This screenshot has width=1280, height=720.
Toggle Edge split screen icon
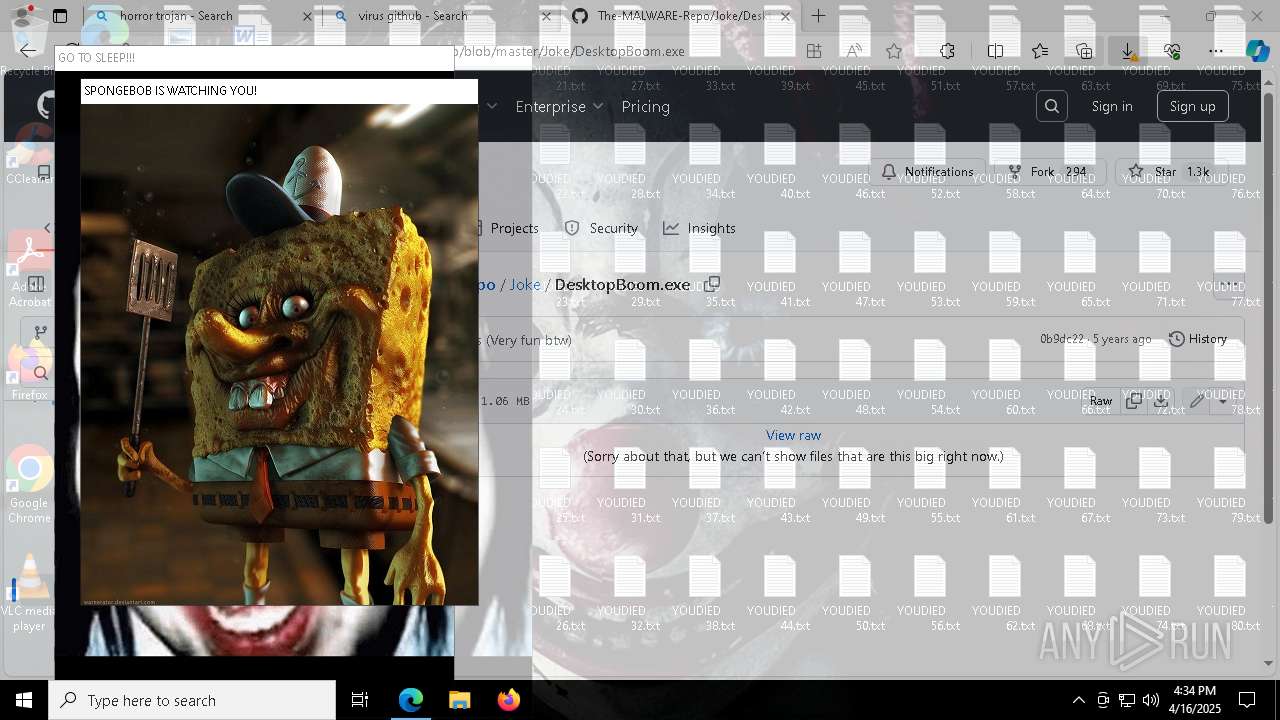[995, 51]
